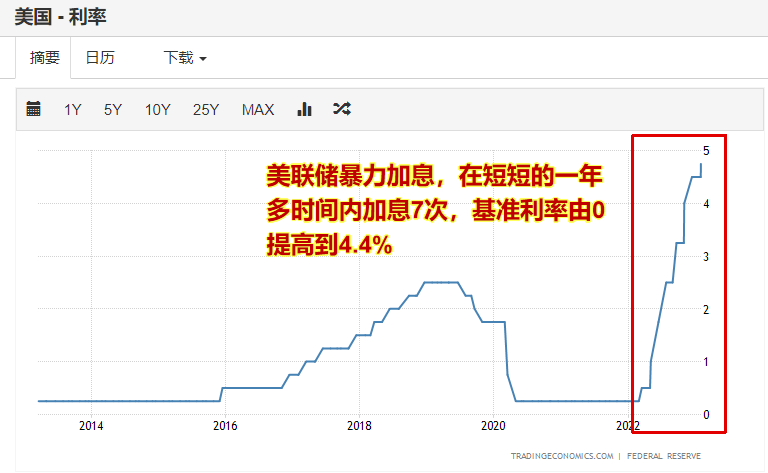The image size is (768, 473).
Task: Click the 美国 - 利率 page title
Action: (x=58, y=17)
